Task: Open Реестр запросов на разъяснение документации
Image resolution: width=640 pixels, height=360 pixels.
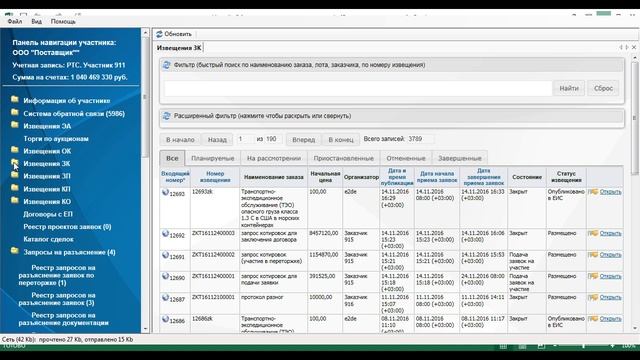Action: 64,319
